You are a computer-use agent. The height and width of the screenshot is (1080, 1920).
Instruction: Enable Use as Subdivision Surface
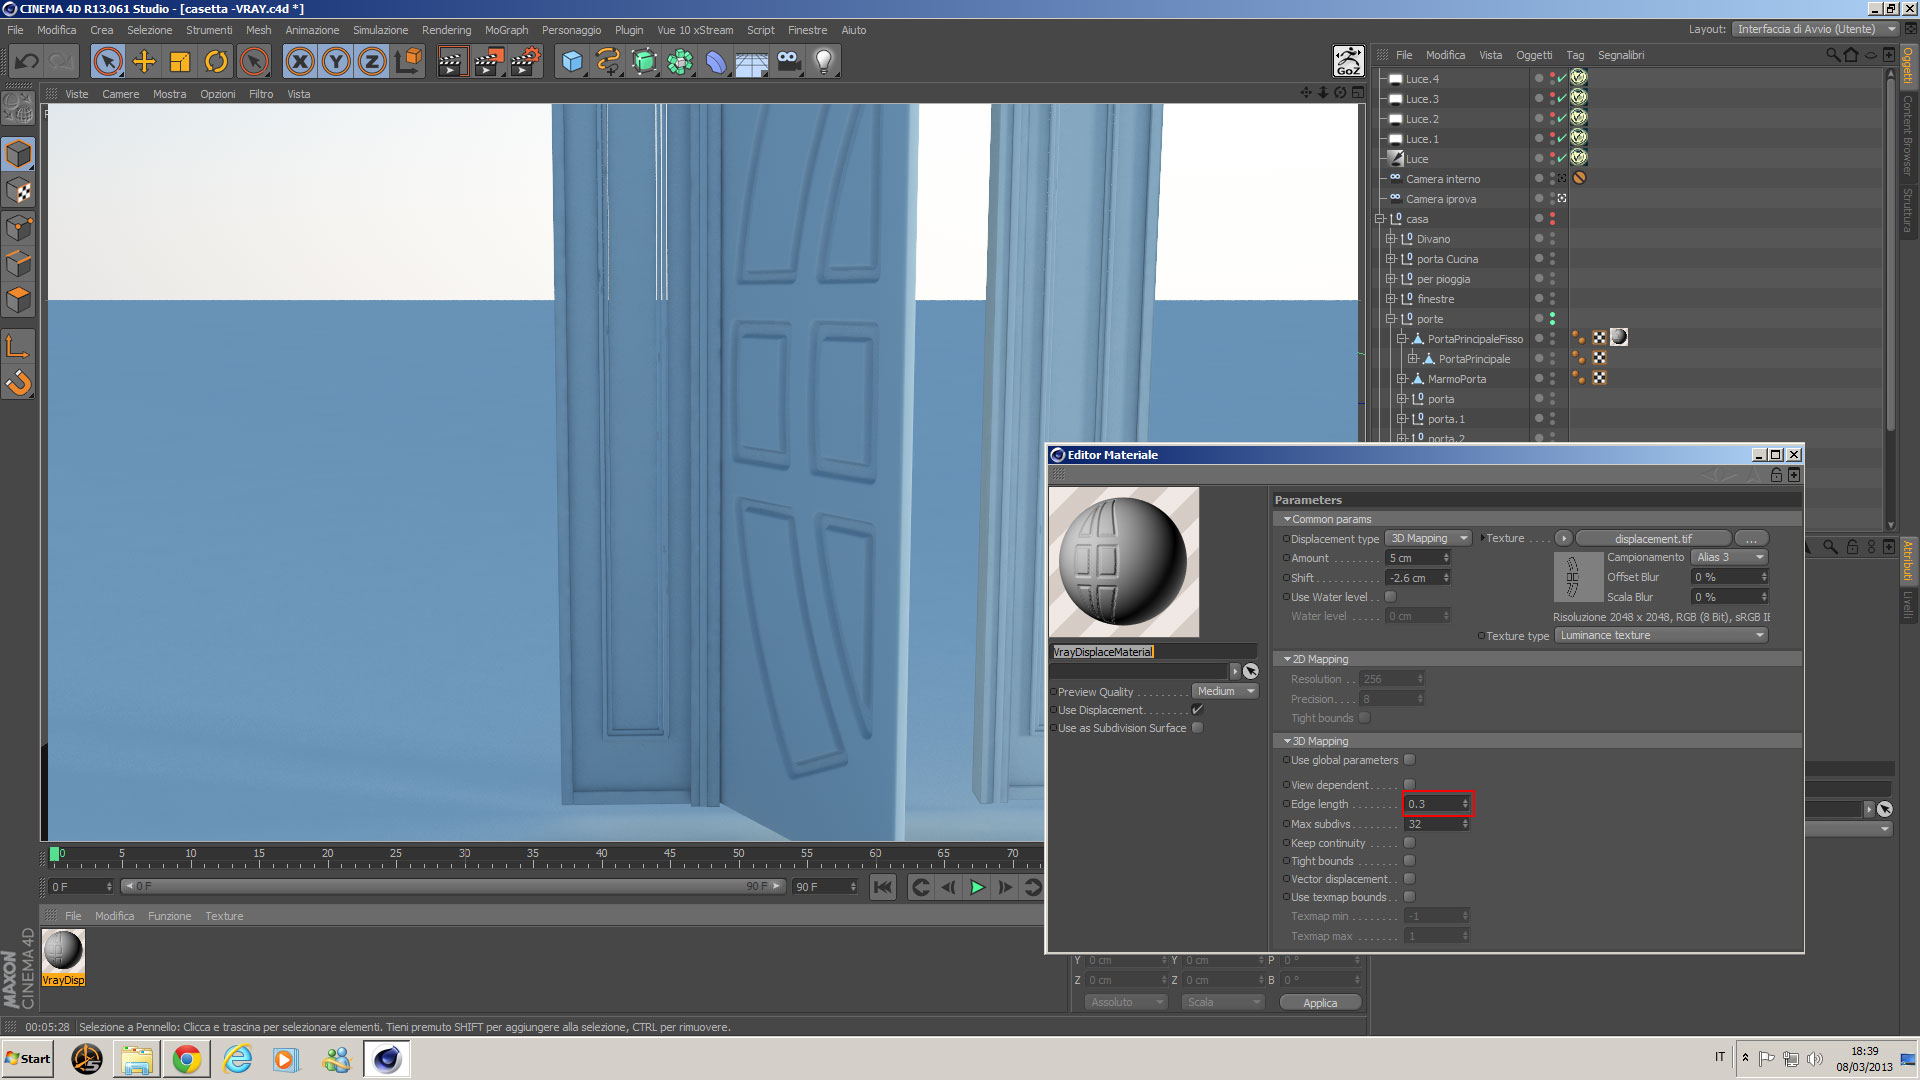tap(1197, 728)
